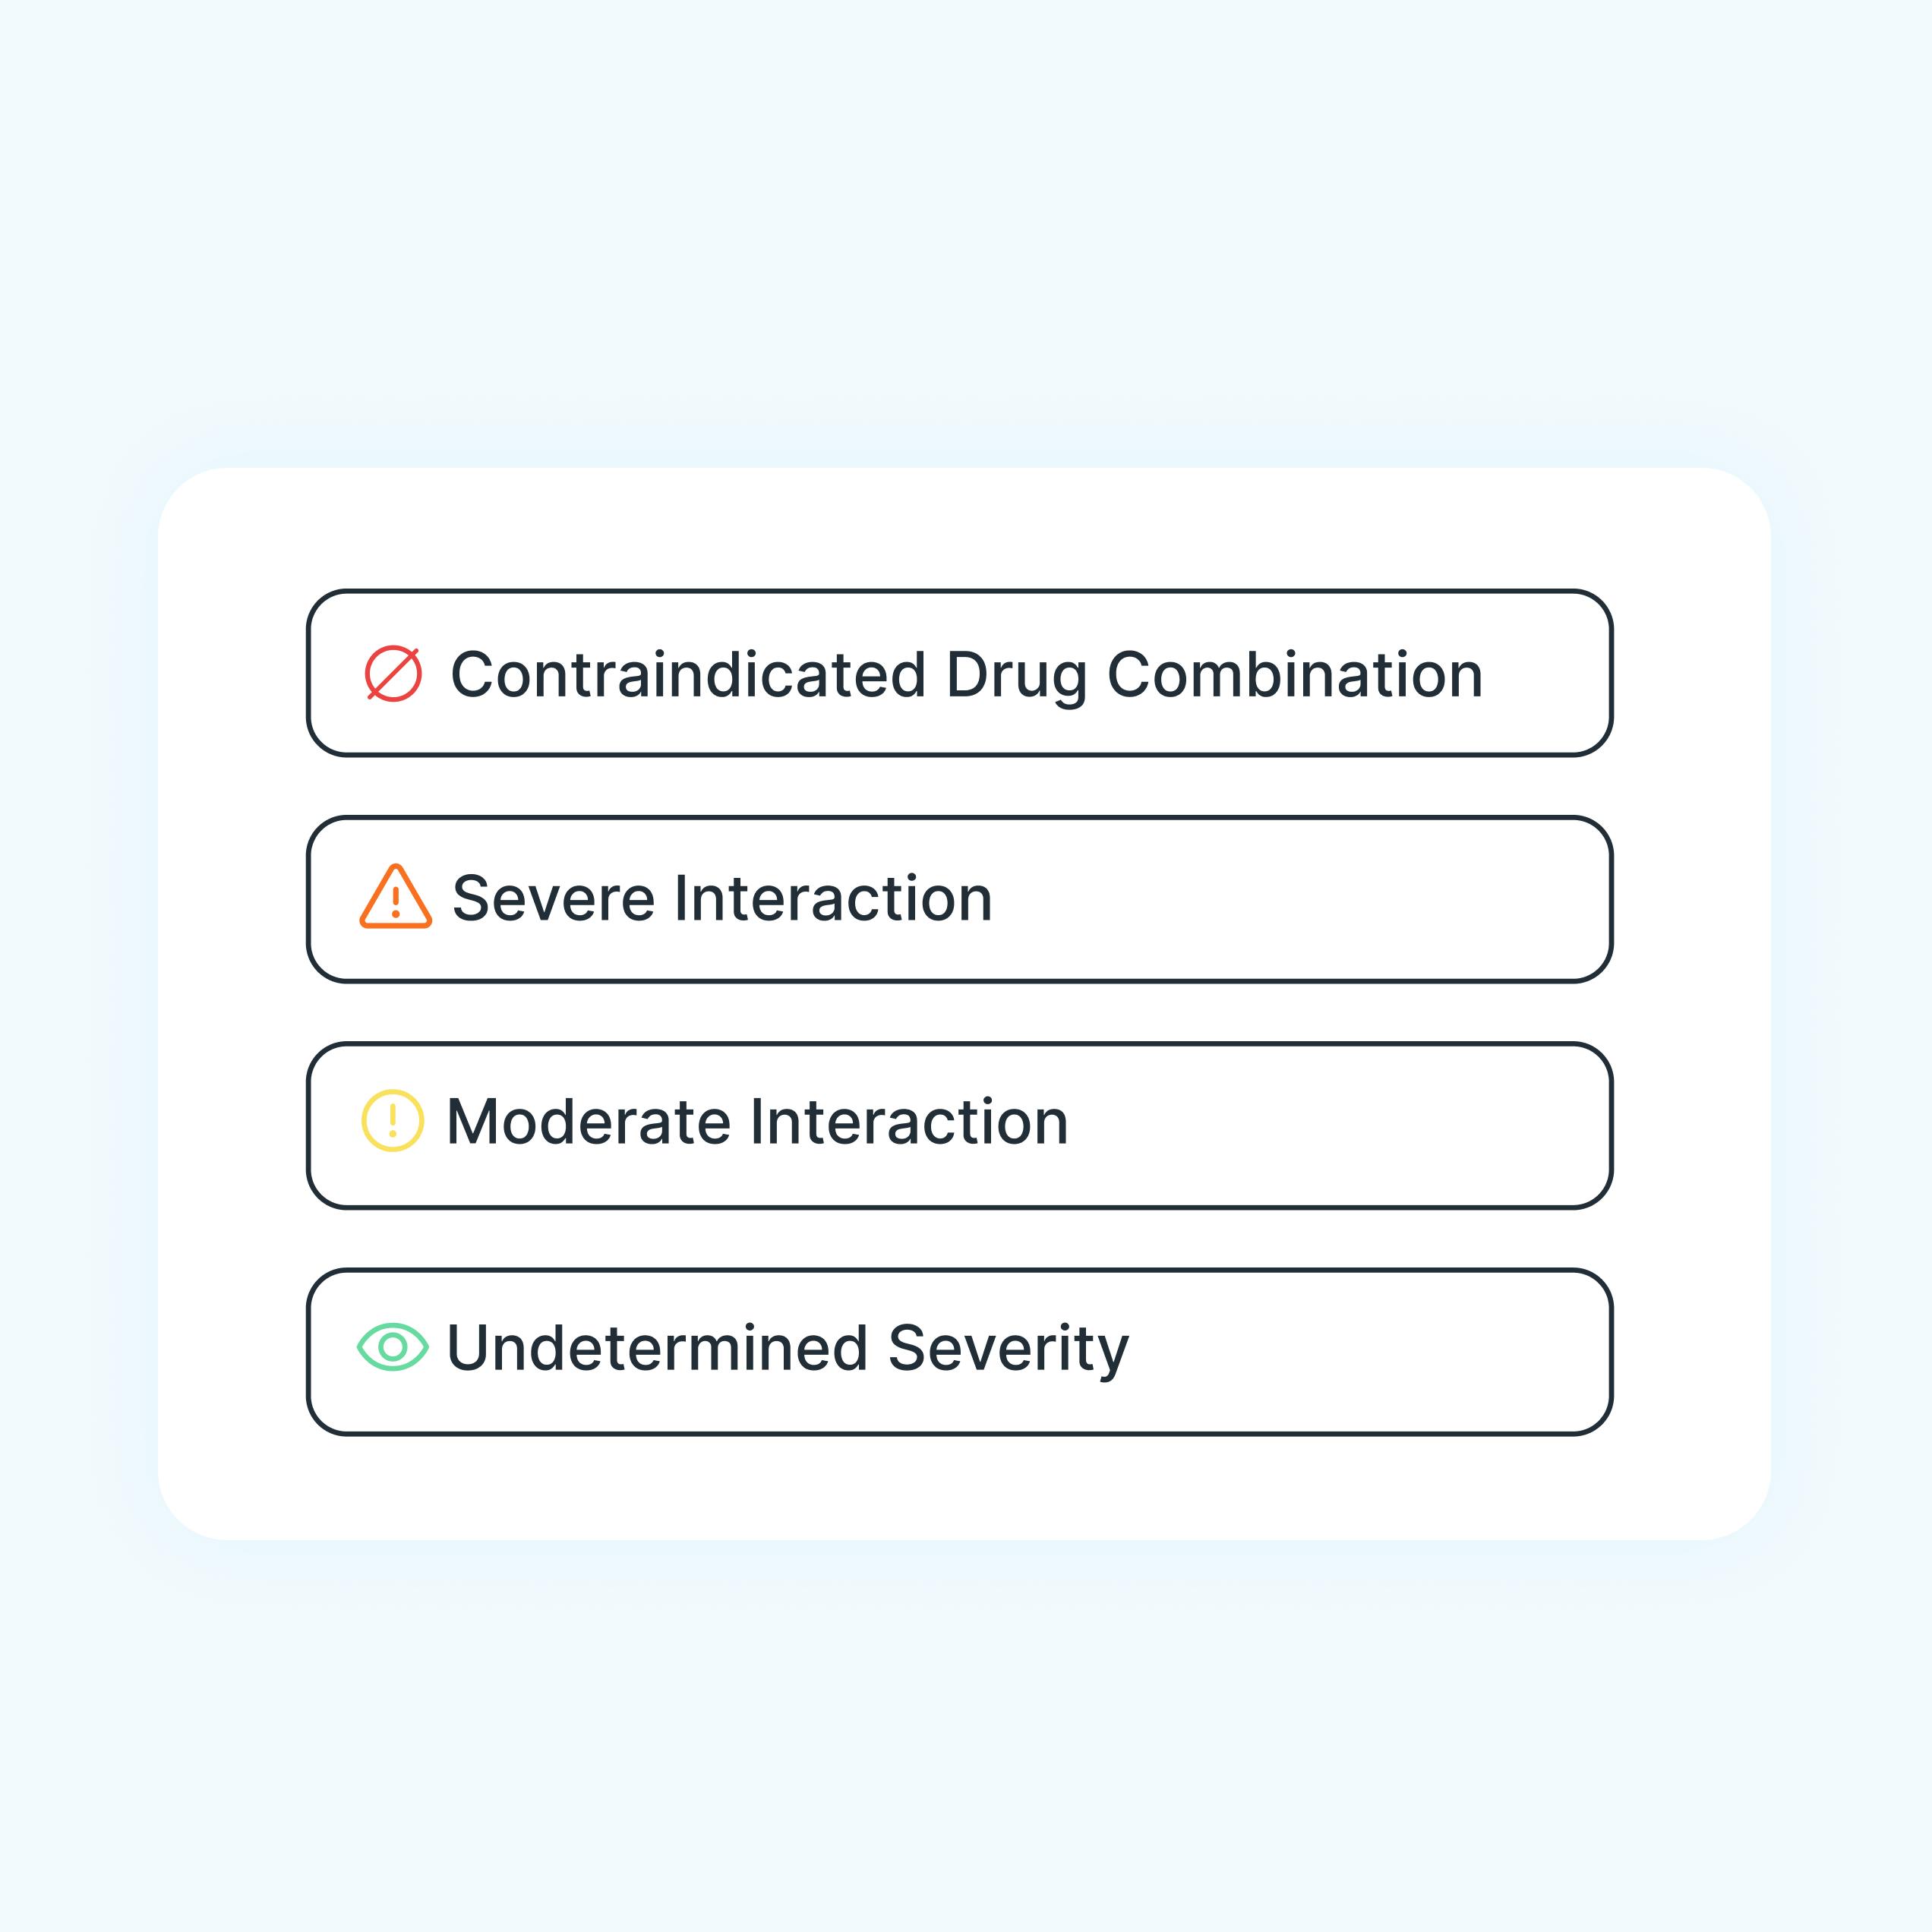This screenshot has width=1932, height=1932.
Task: Choose the Undetermined Severity option
Action: [960, 1352]
